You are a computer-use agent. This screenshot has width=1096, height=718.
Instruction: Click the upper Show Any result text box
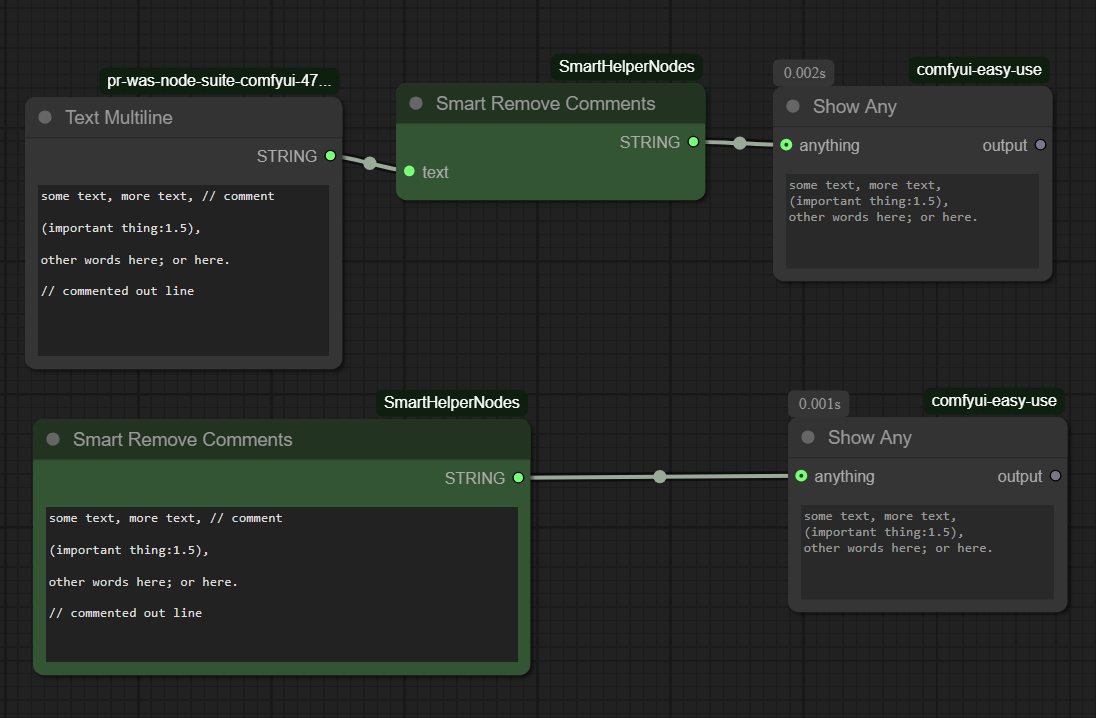coord(912,221)
